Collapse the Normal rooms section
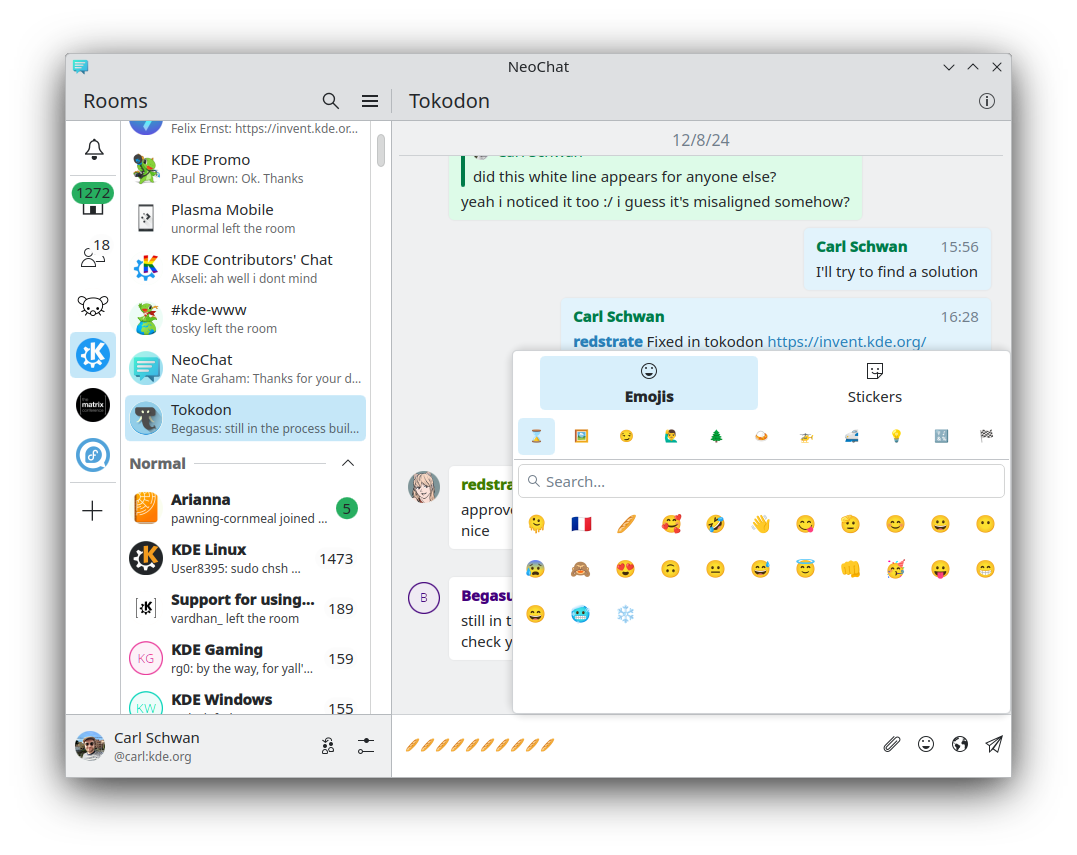The height and width of the screenshot is (855, 1077). [x=348, y=463]
